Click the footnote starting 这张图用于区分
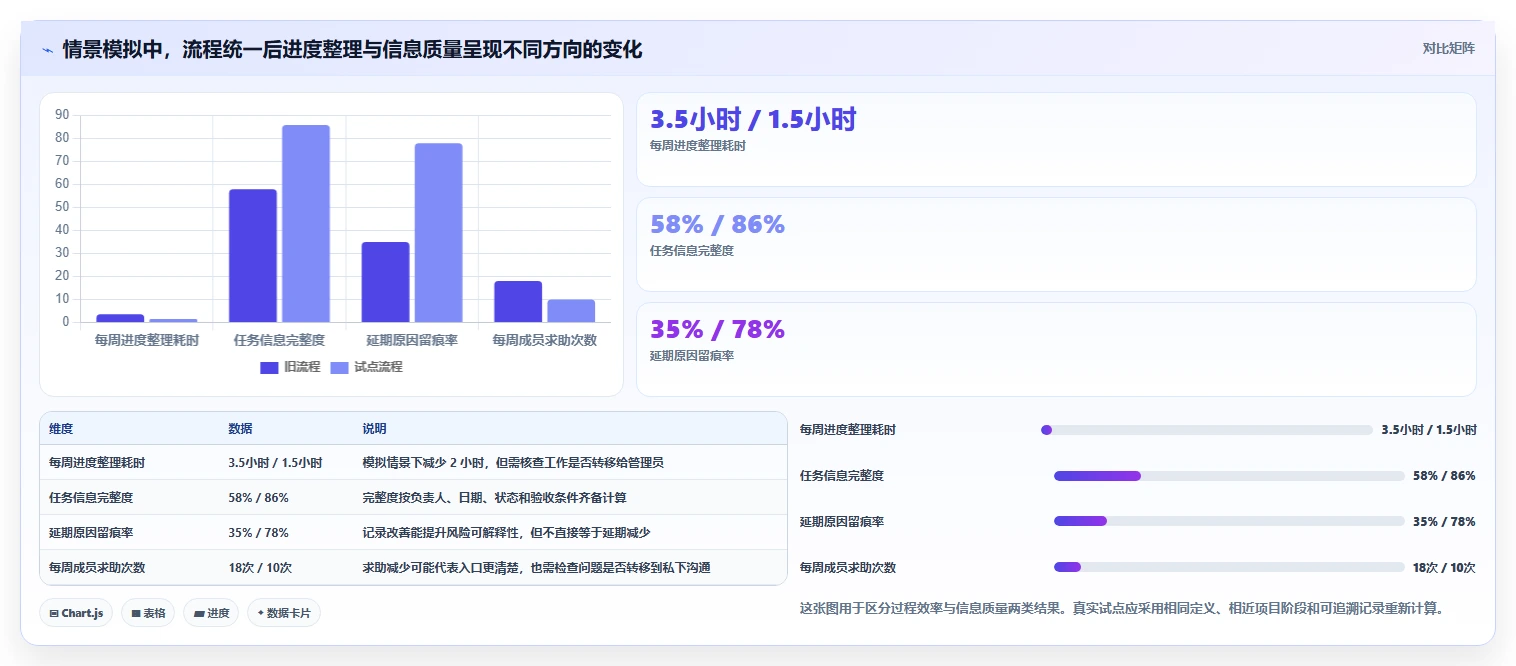The height and width of the screenshot is (666, 1516). (1122, 608)
